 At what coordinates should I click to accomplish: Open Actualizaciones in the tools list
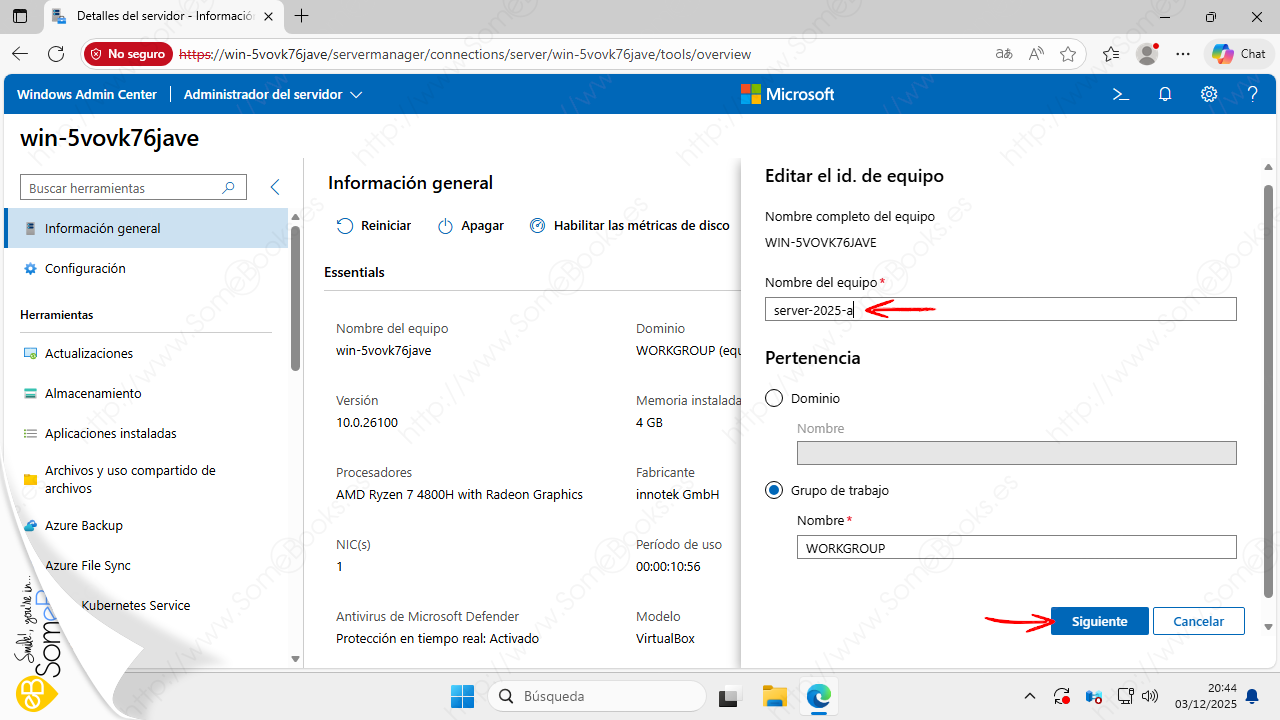pos(89,353)
